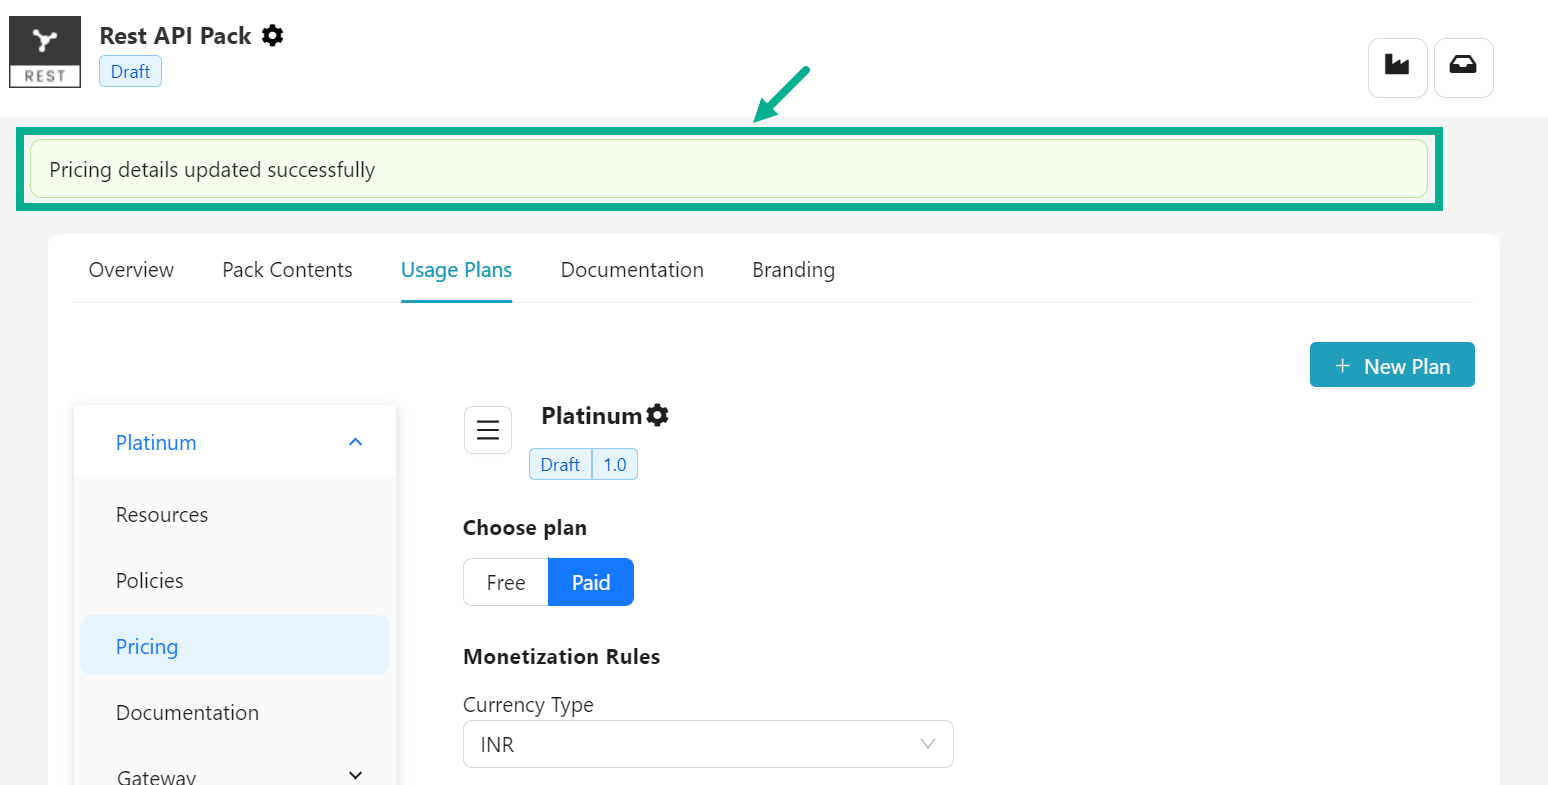The width and height of the screenshot is (1548, 785).
Task: Click the 1.0 version badge
Action: [x=615, y=465]
